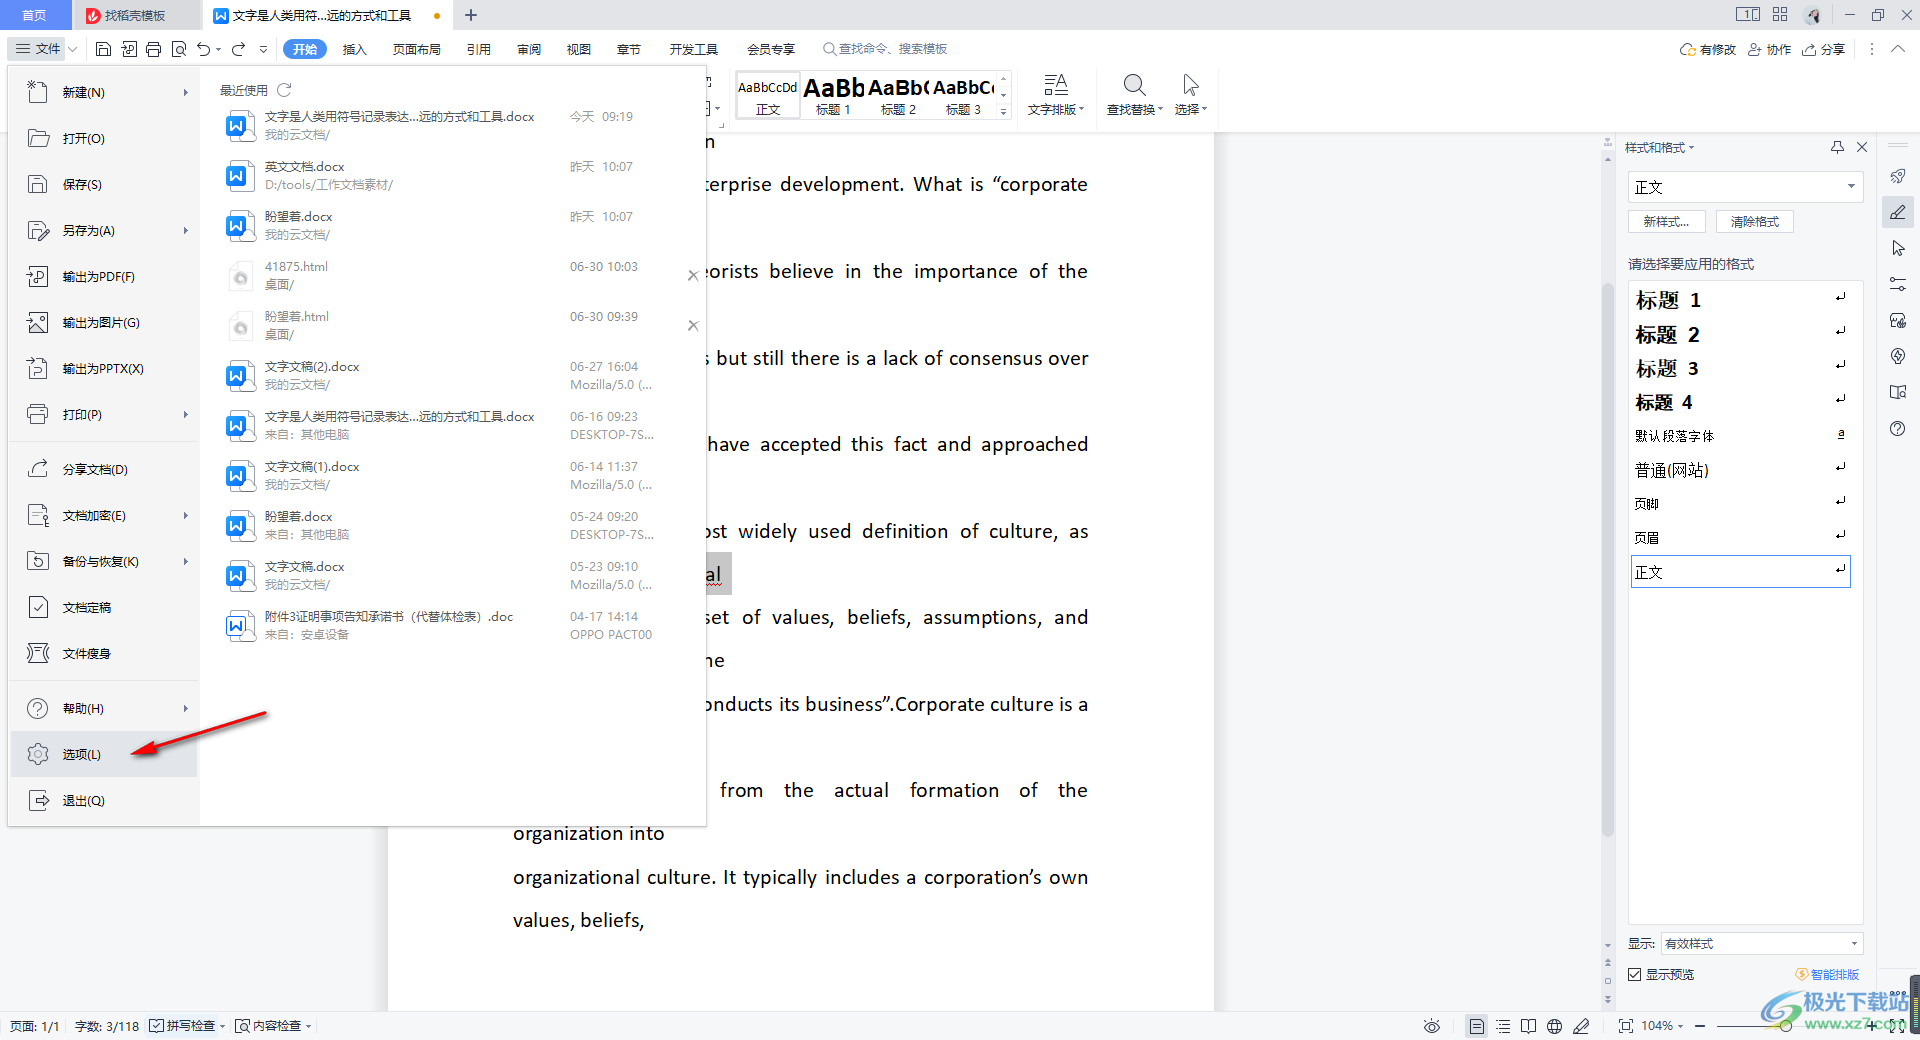Undo the last action
The width and height of the screenshot is (1920, 1040).
(204, 49)
